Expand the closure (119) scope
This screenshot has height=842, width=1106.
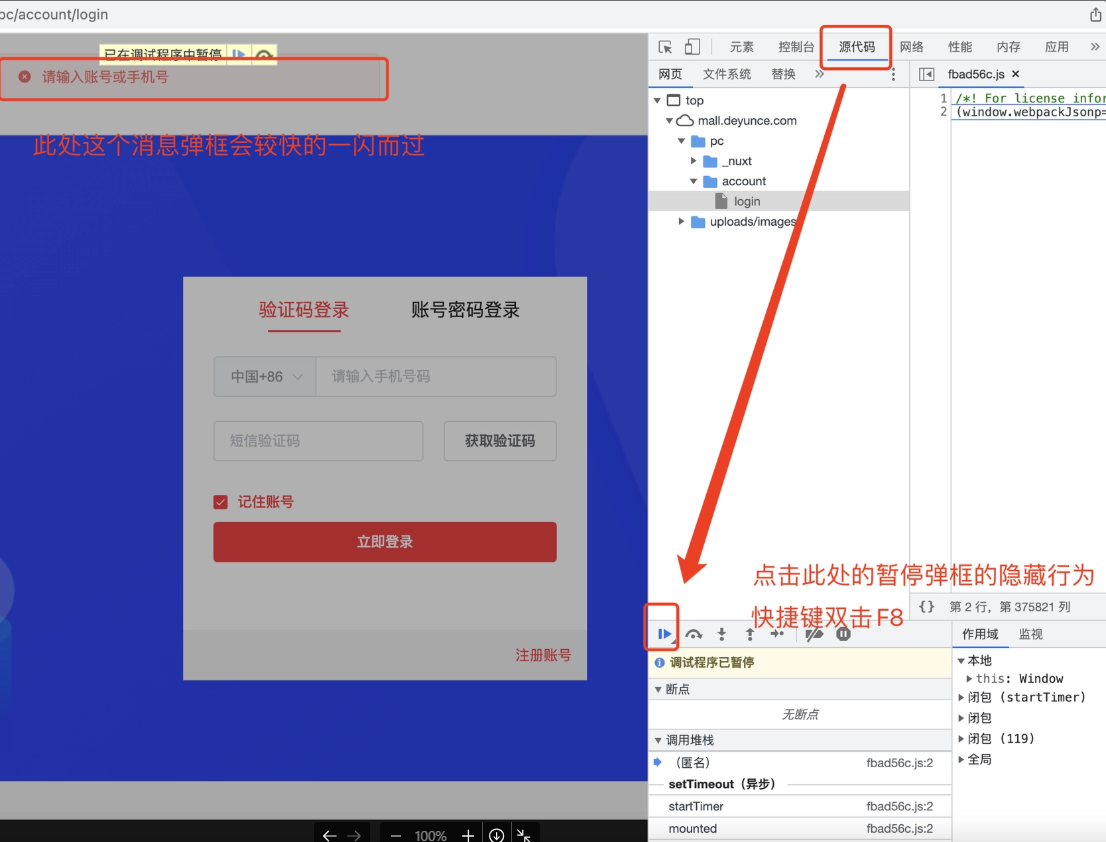(x=961, y=738)
